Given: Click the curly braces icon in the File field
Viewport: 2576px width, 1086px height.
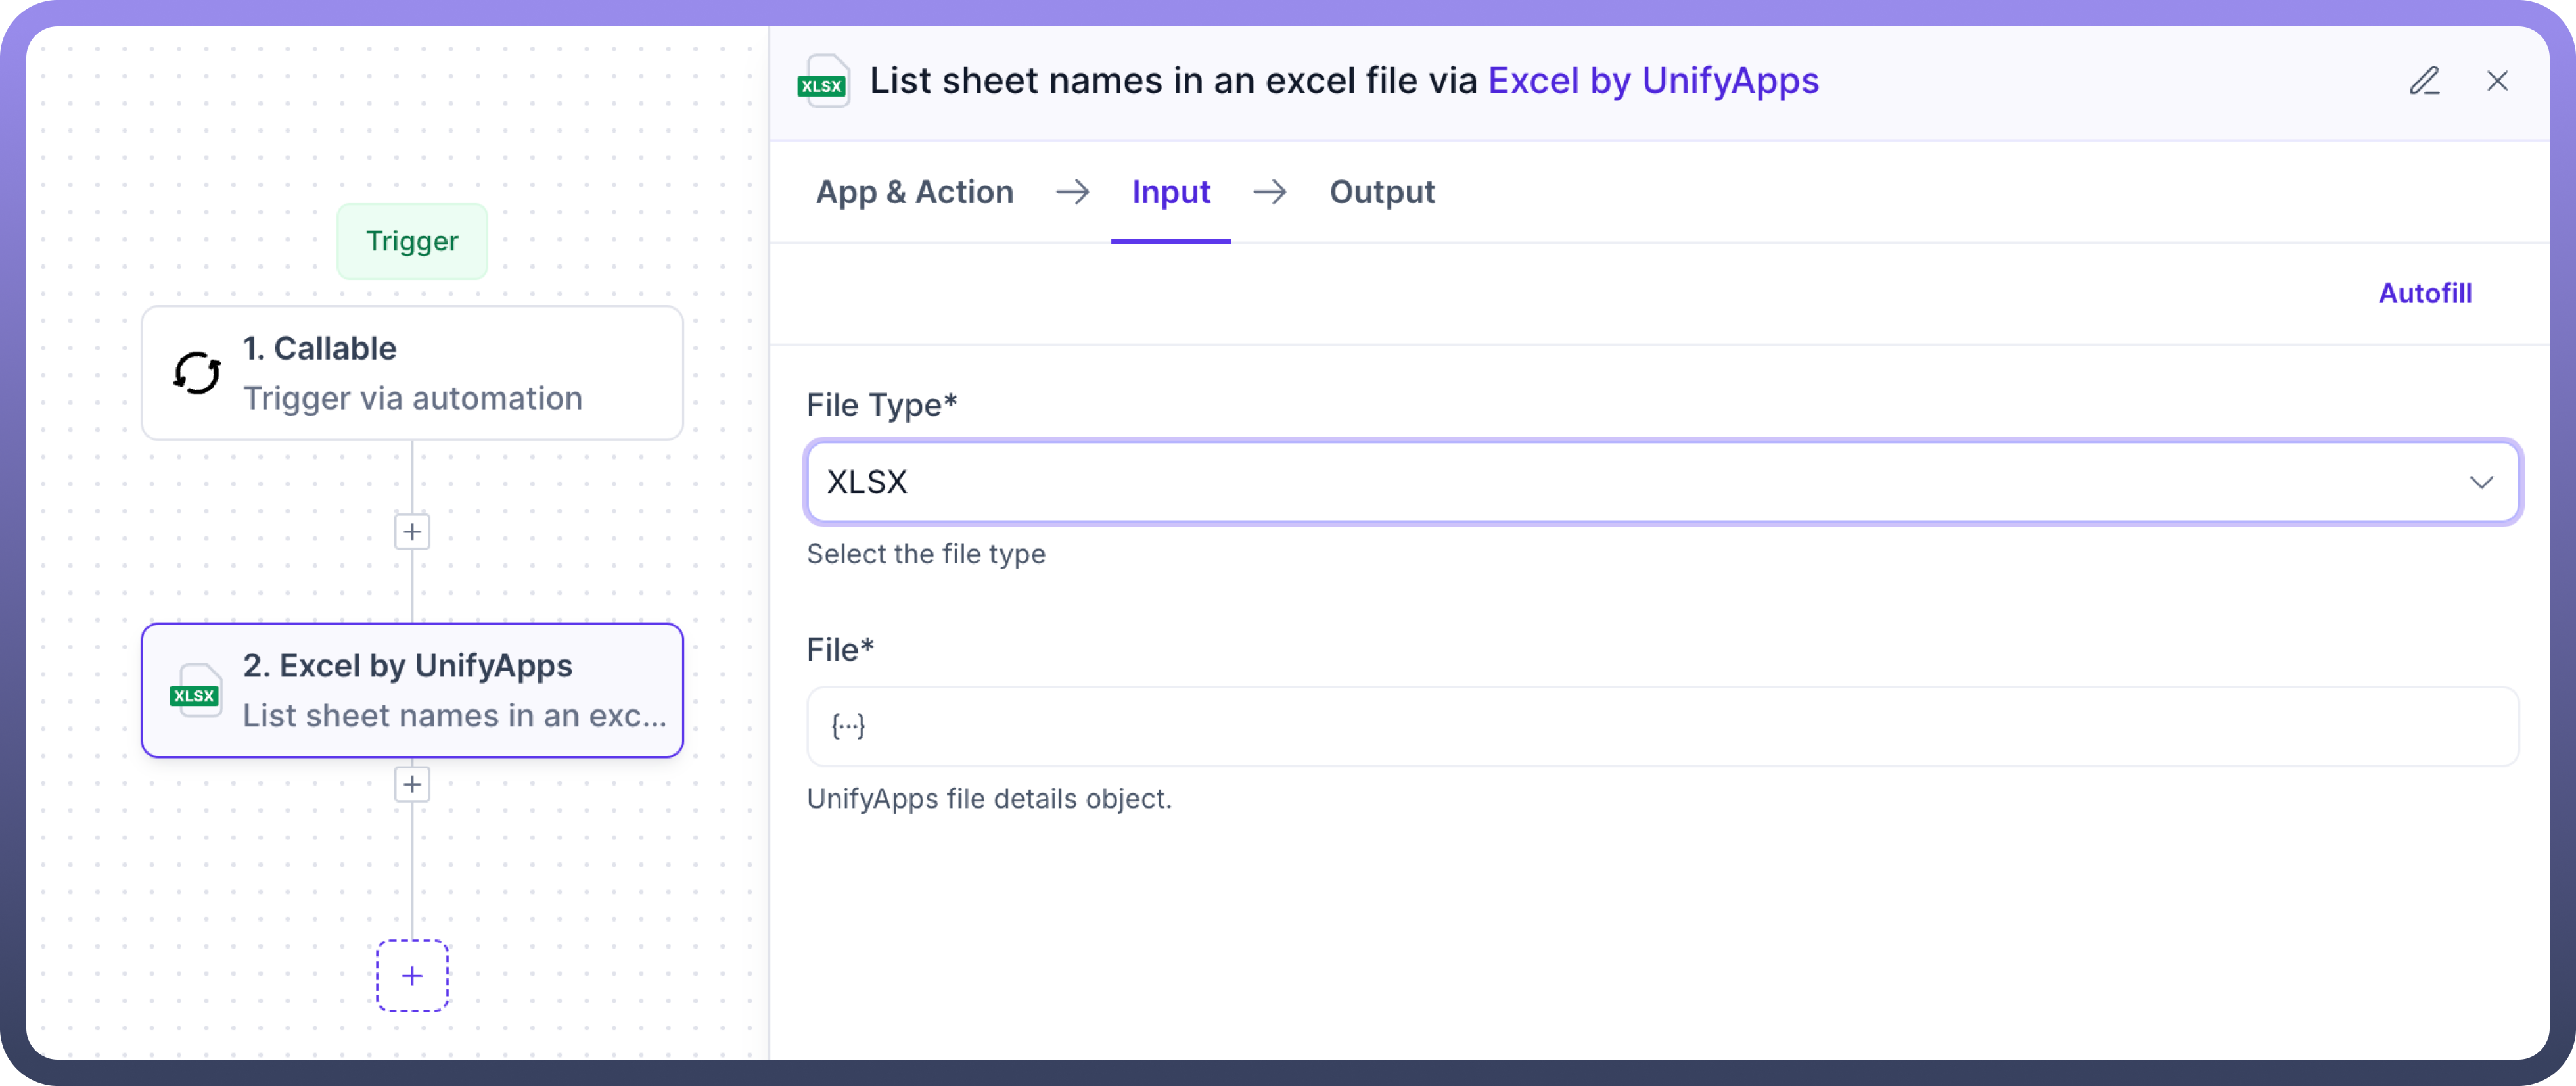Looking at the screenshot, I should (848, 726).
